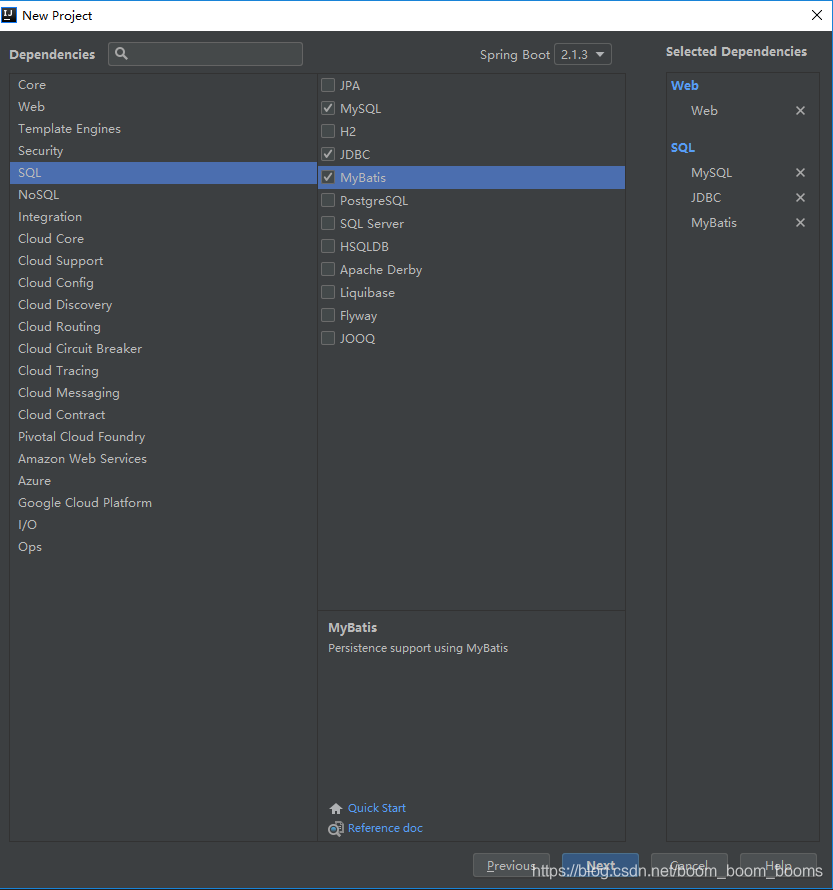Image resolution: width=833 pixels, height=890 pixels.
Task: Enable the Flyway checkbox
Action: click(328, 315)
